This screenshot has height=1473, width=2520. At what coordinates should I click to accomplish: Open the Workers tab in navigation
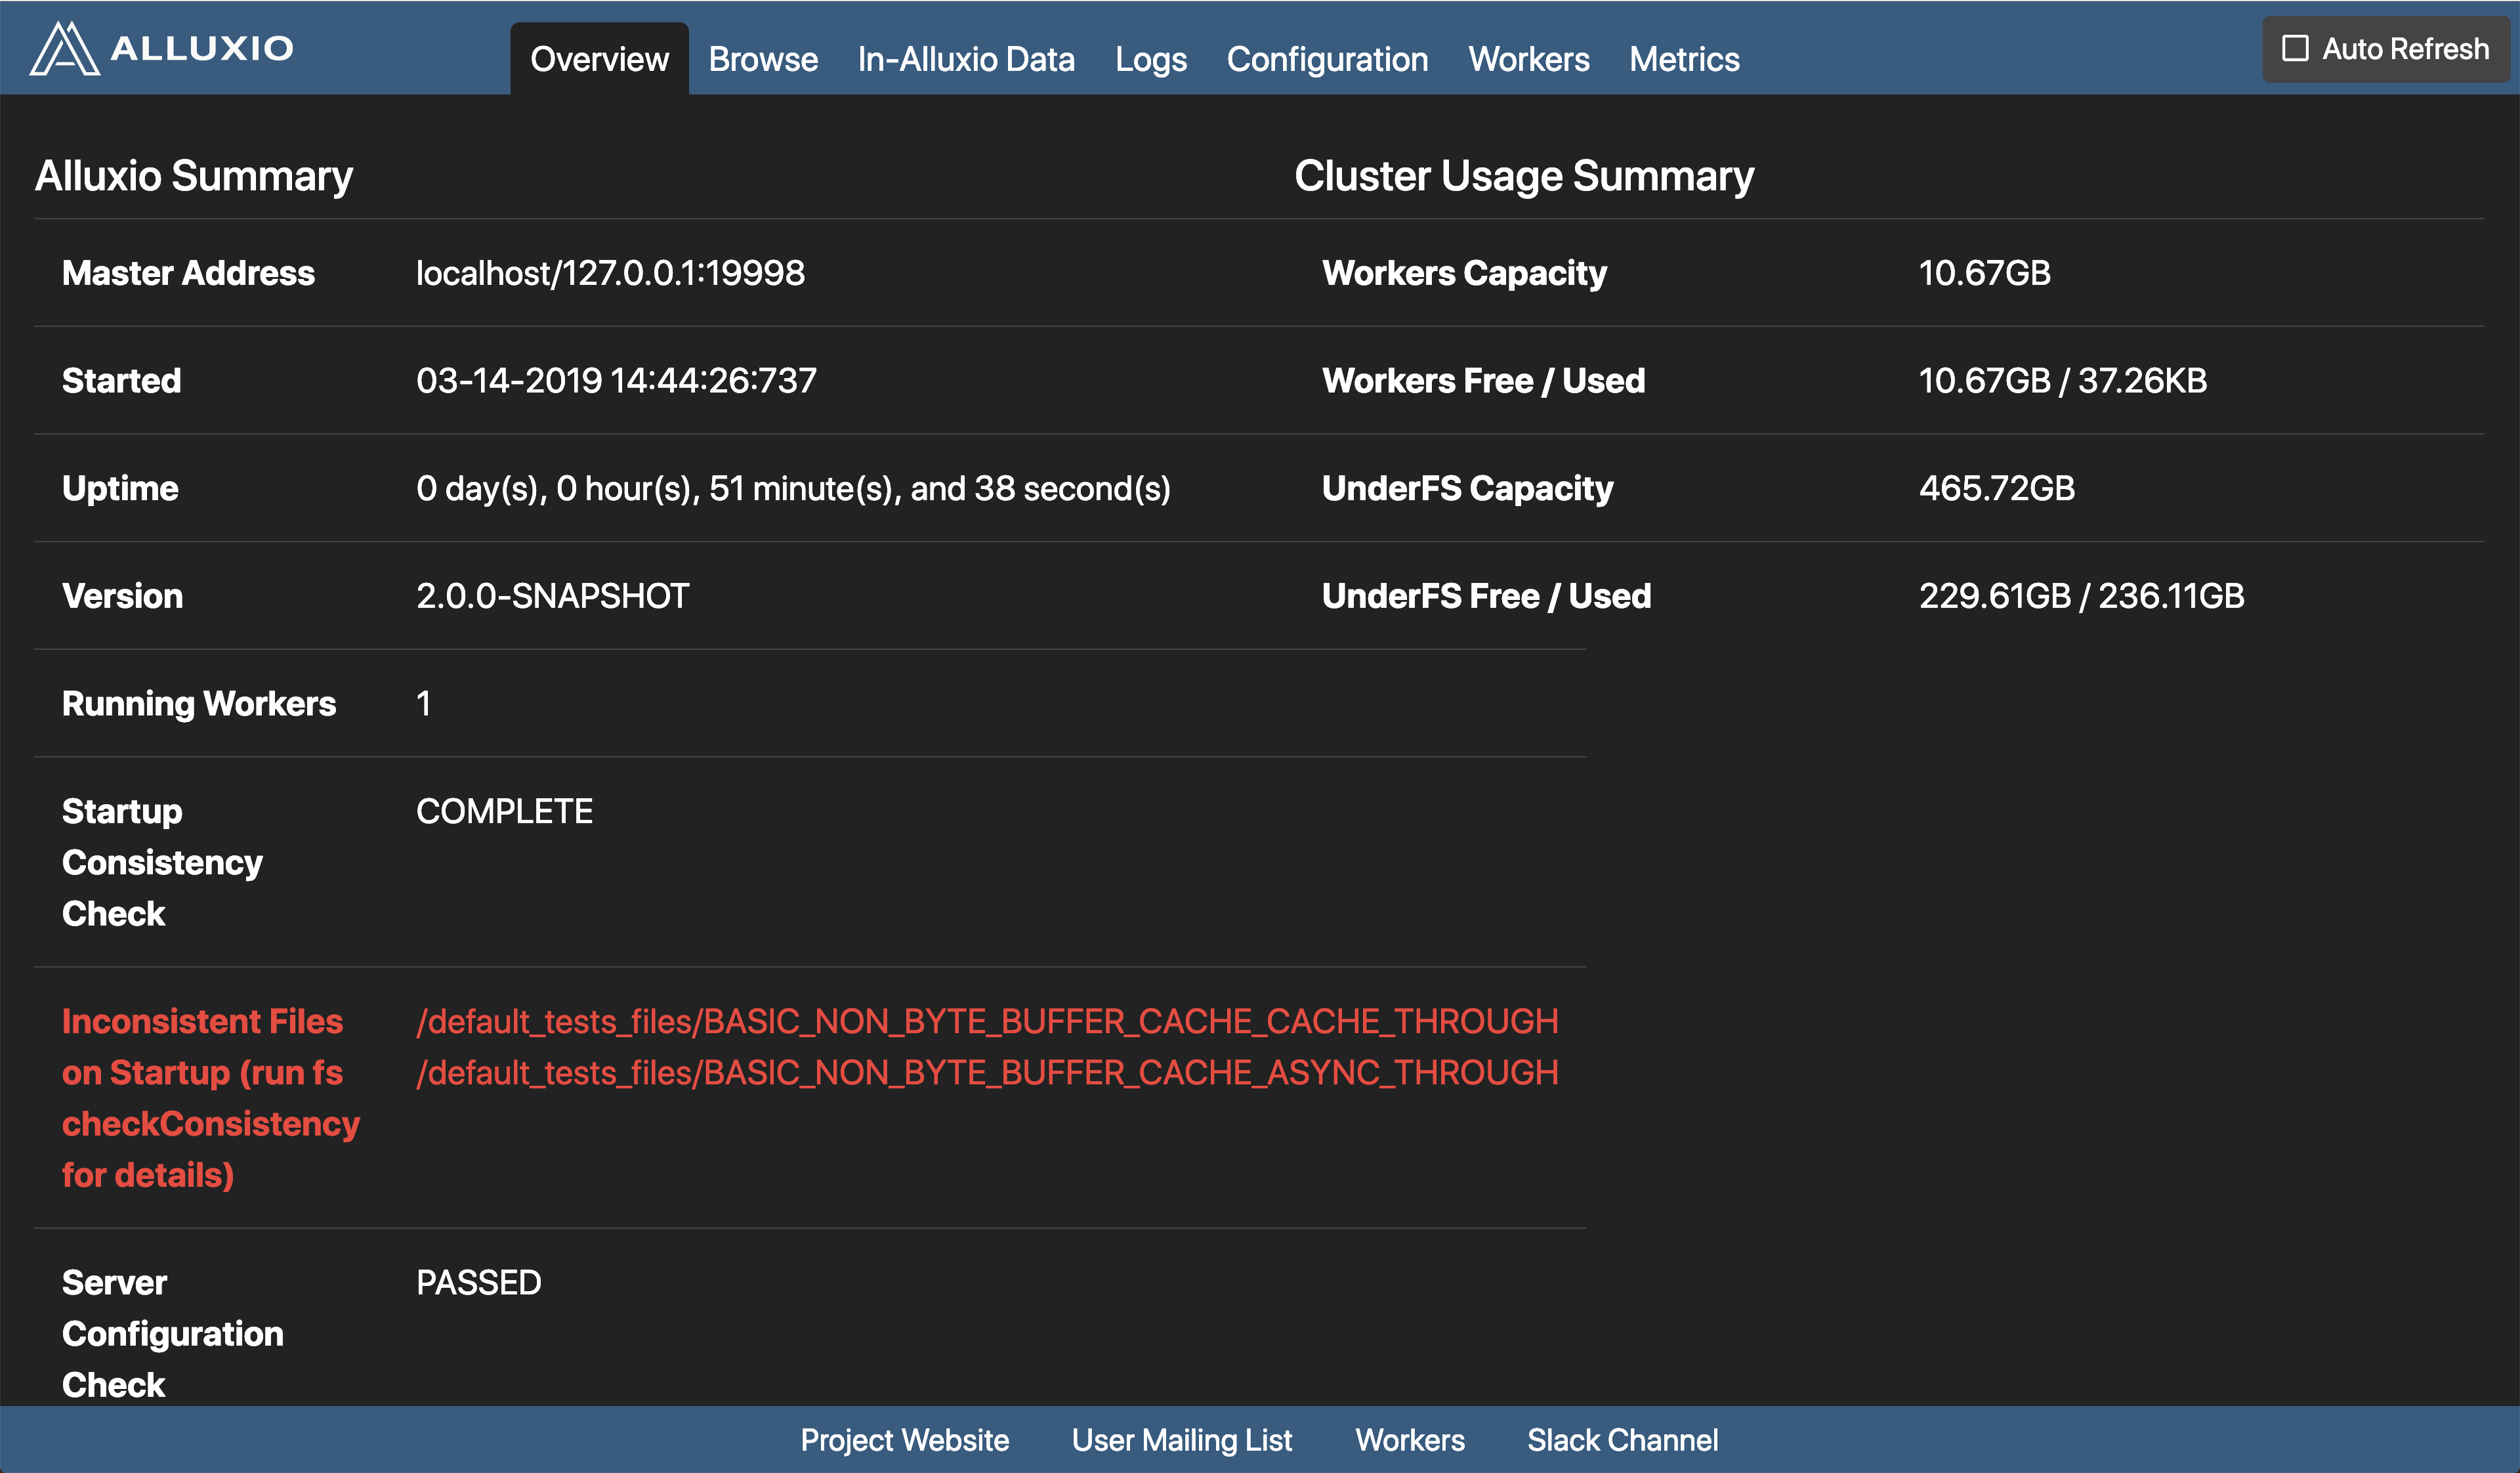pos(1528,59)
